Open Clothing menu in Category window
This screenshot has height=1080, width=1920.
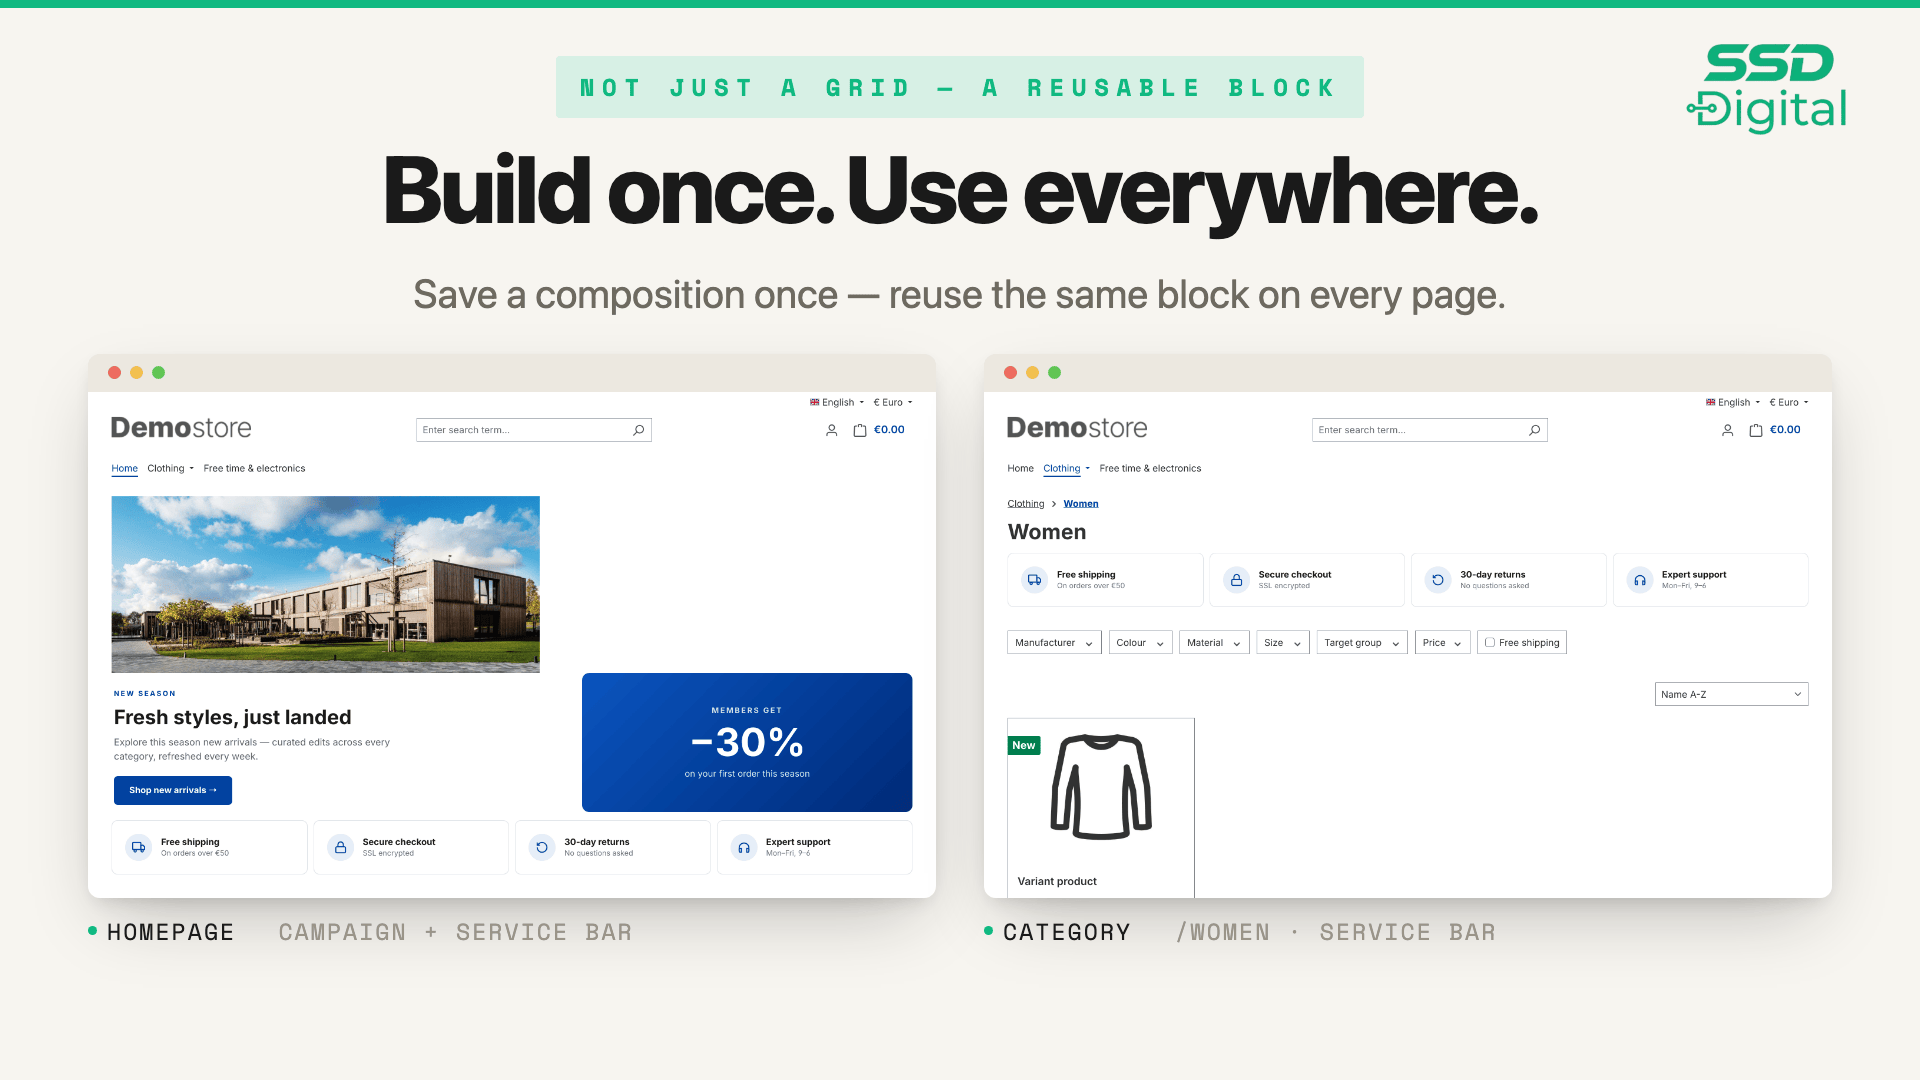click(x=1066, y=468)
